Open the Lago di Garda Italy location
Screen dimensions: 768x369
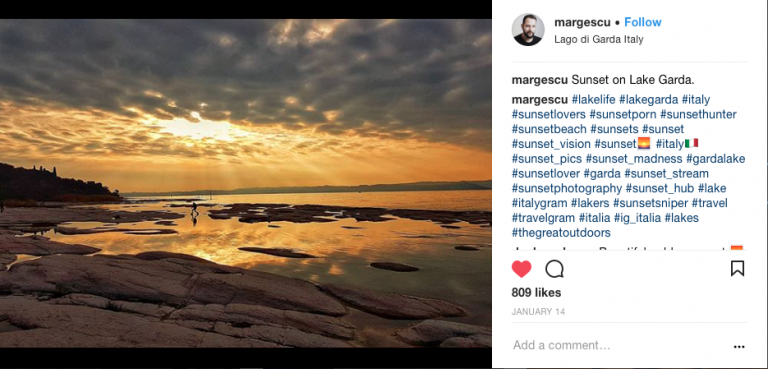click(x=599, y=40)
